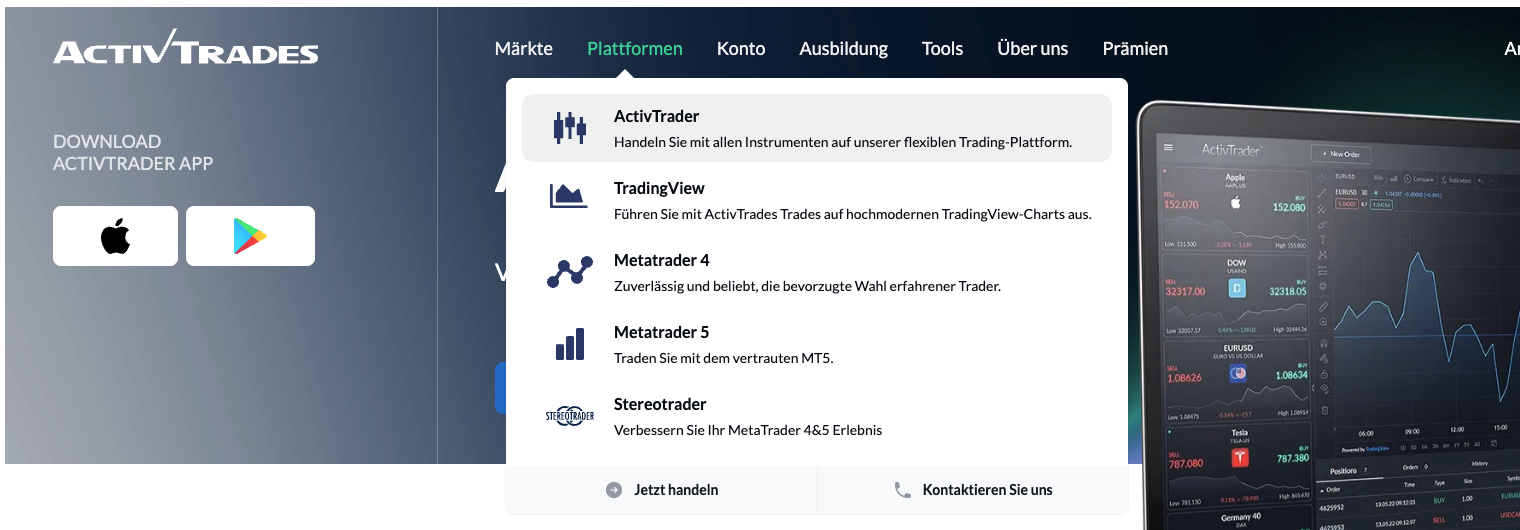The width and height of the screenshot is (1520, 530).
Task: Click the text tool icon in chart toolbar
Action: pos(1322,240)
